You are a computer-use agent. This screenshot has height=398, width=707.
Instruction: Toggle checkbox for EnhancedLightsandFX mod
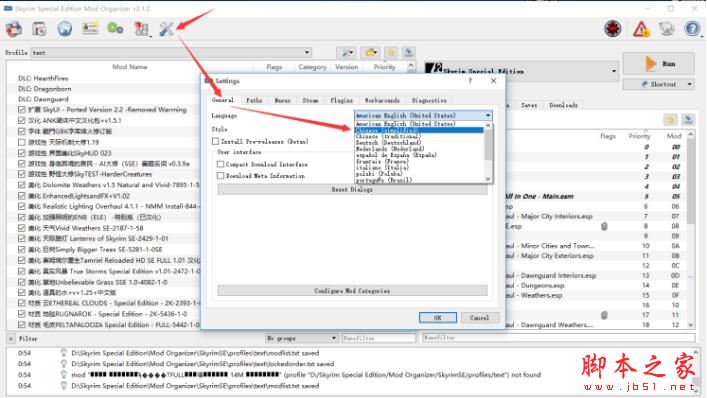(22, 196)
